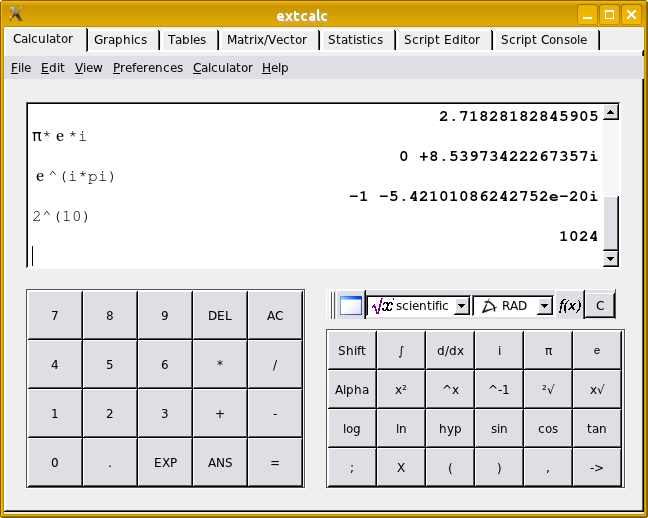The image size is (648, 518).
Task: Click the open parenthesis ( key
Action: (x=450, y=468)
